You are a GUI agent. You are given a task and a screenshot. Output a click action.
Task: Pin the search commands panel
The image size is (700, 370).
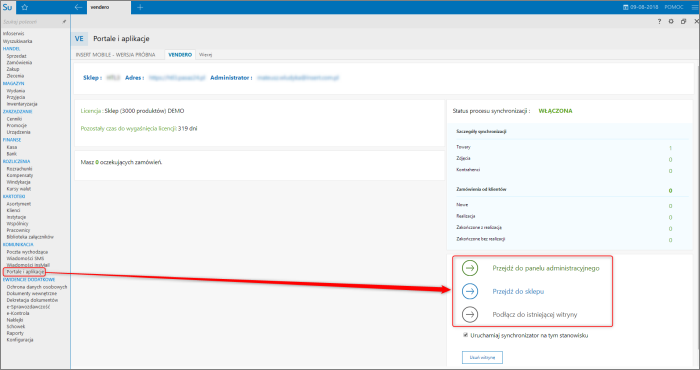coord(64,21)
